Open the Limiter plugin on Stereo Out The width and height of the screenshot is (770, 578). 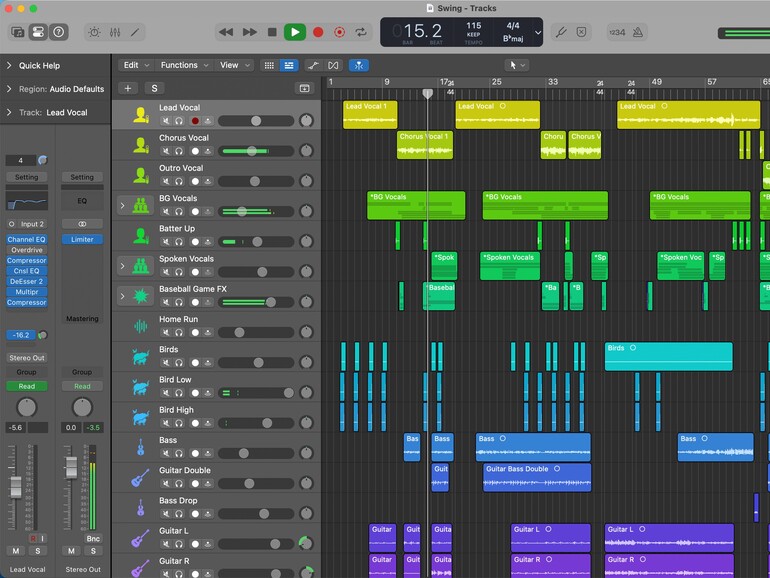pyautogui.click(x=82, y=239)
